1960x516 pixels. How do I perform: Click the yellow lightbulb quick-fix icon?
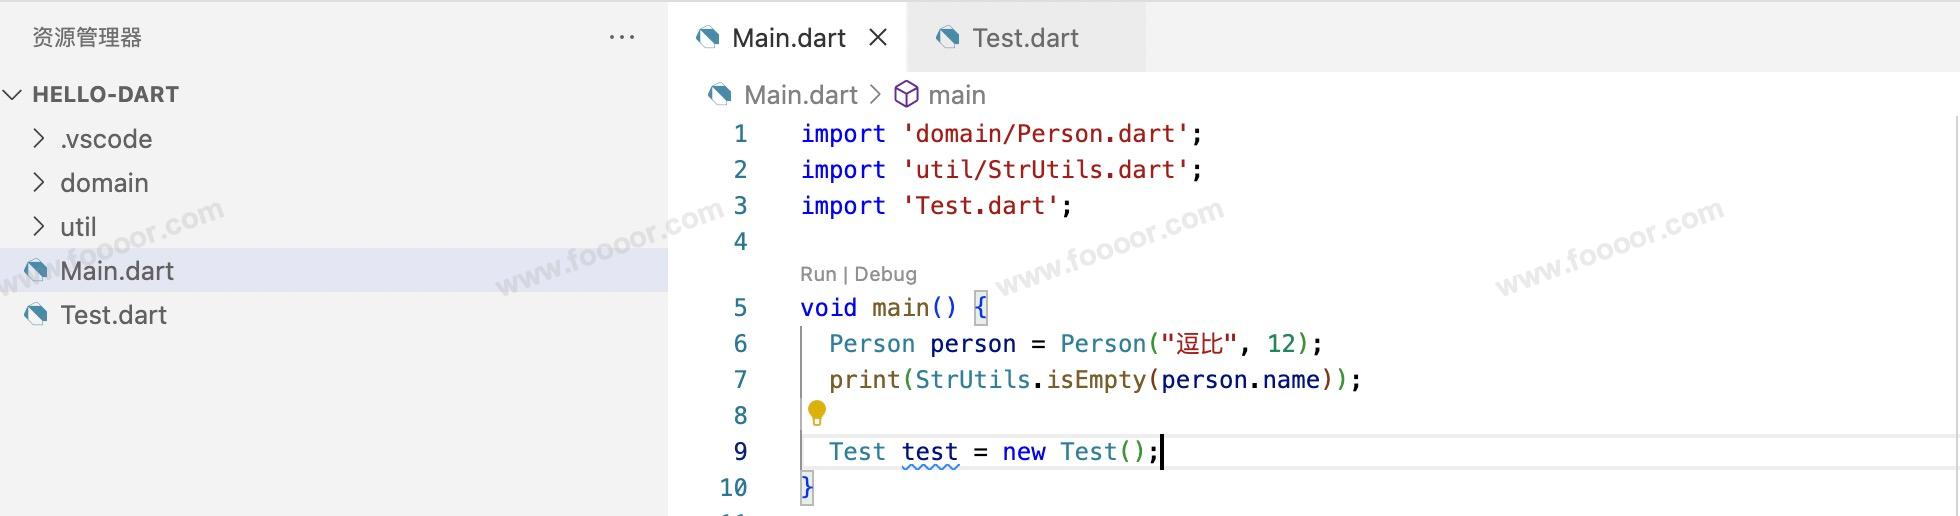817,412
